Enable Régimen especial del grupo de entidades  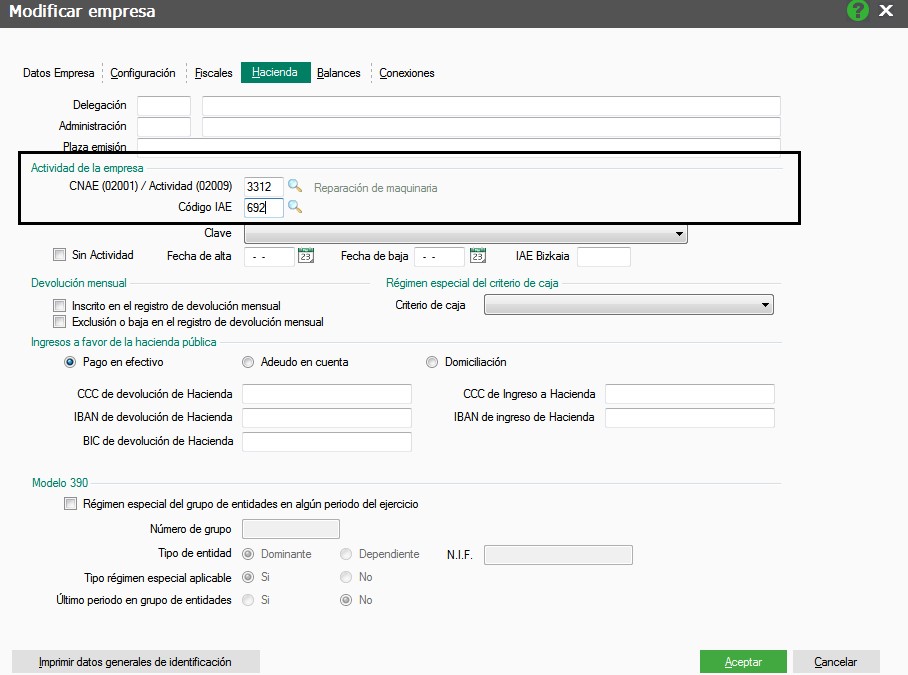[x=70, y=504]
